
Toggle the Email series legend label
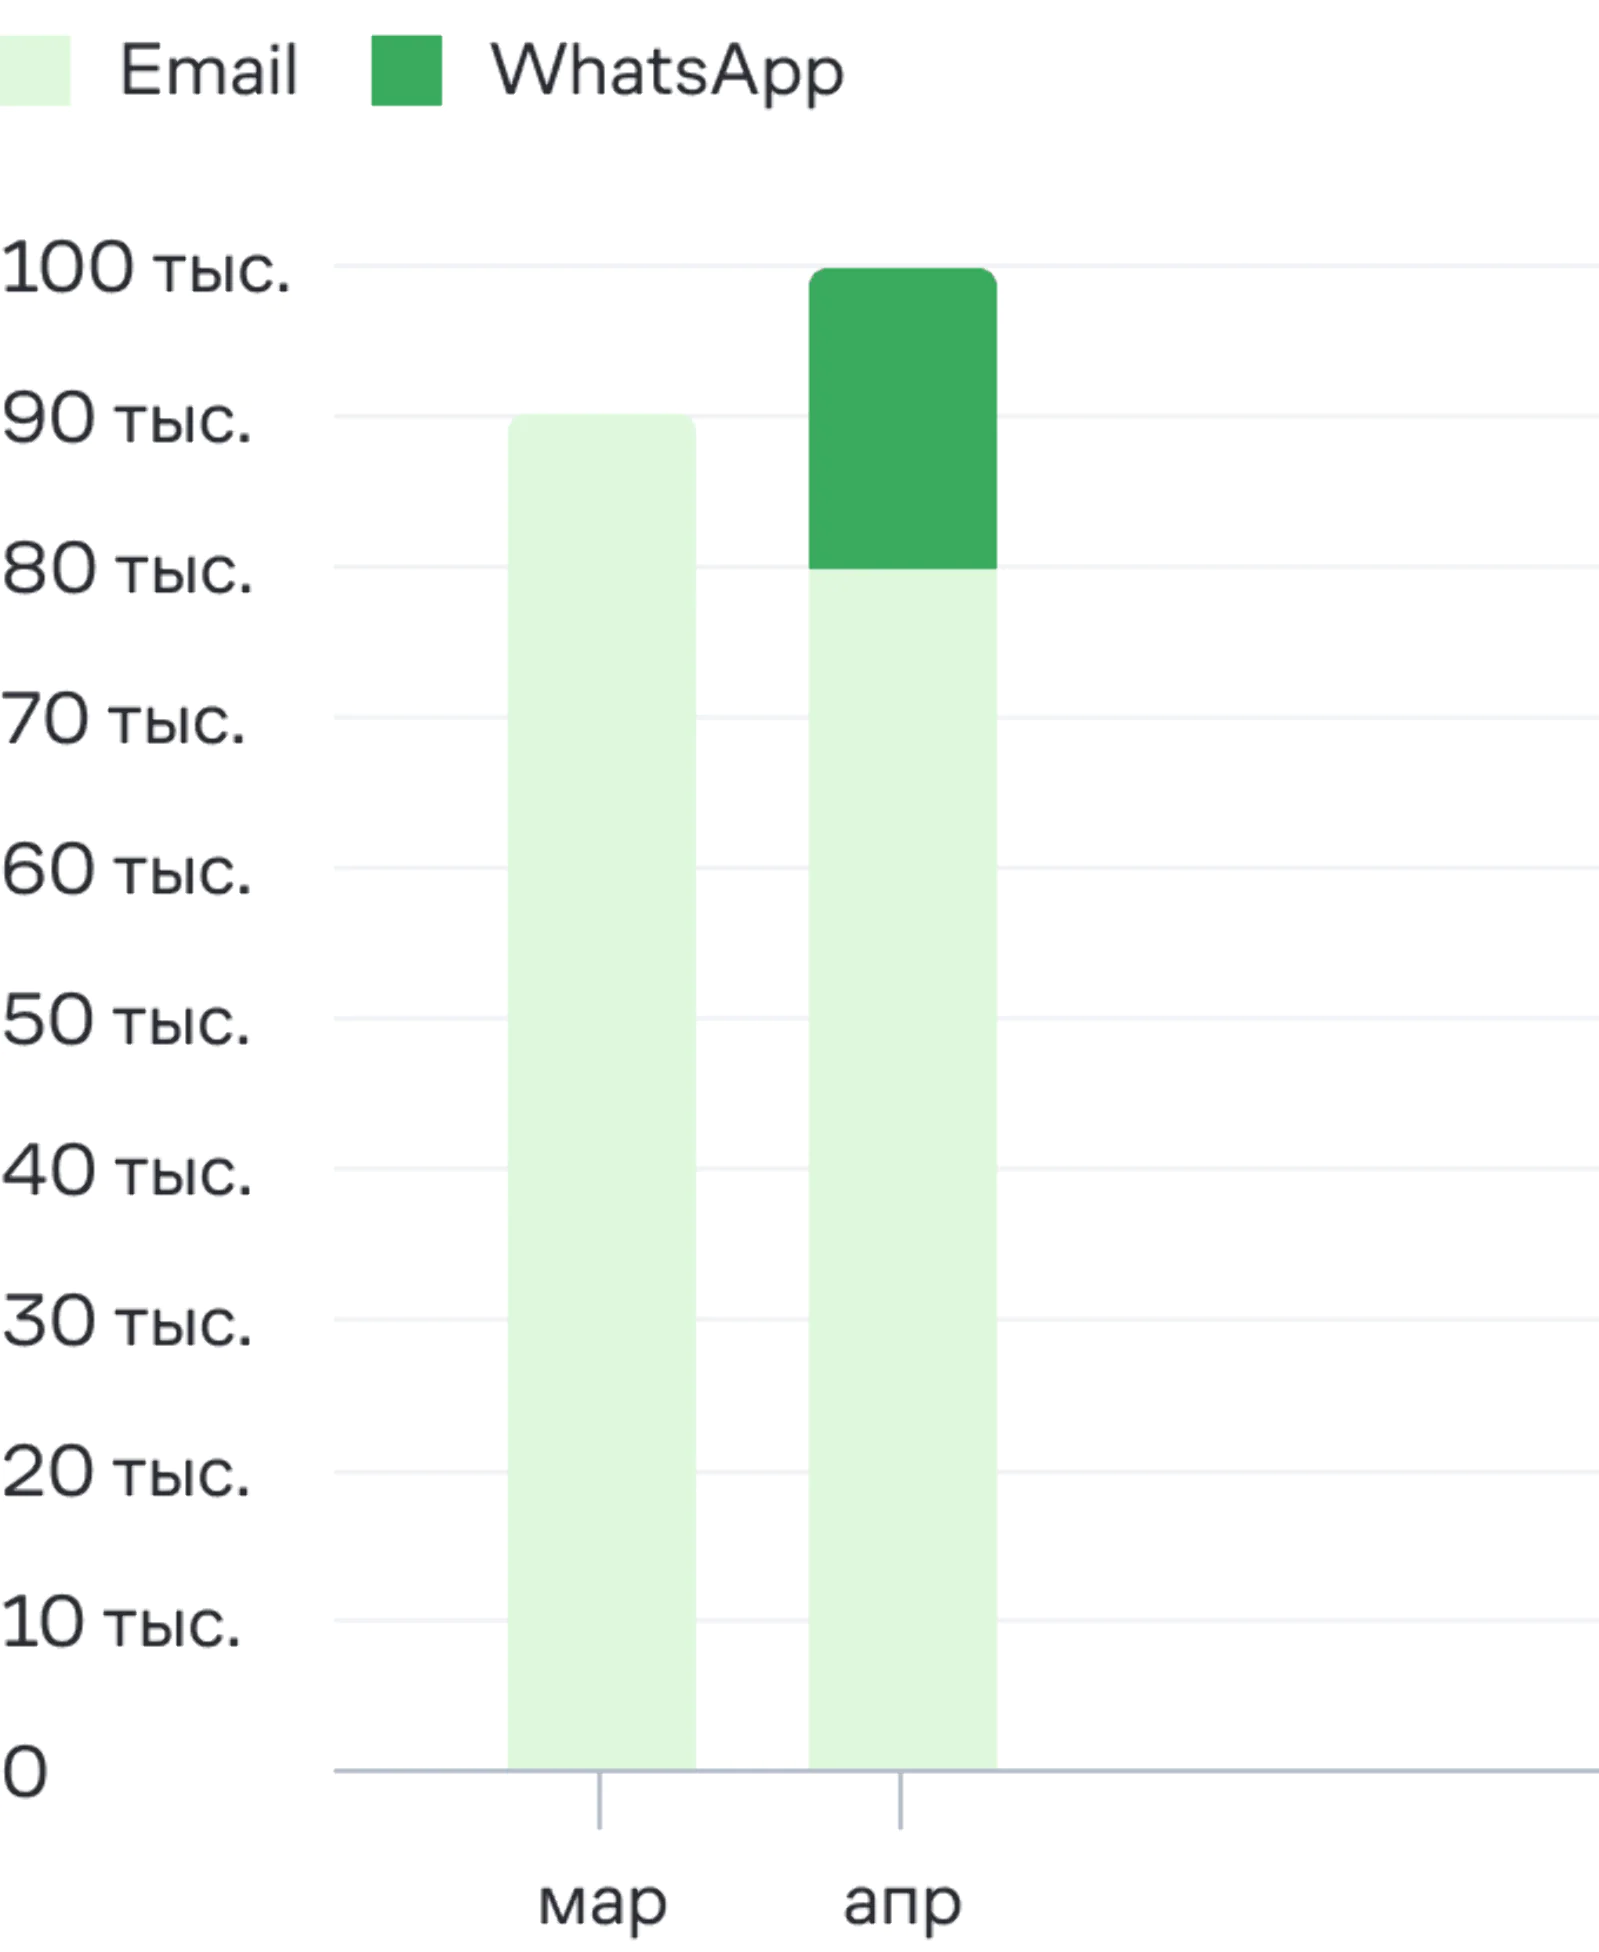[209, 70]
